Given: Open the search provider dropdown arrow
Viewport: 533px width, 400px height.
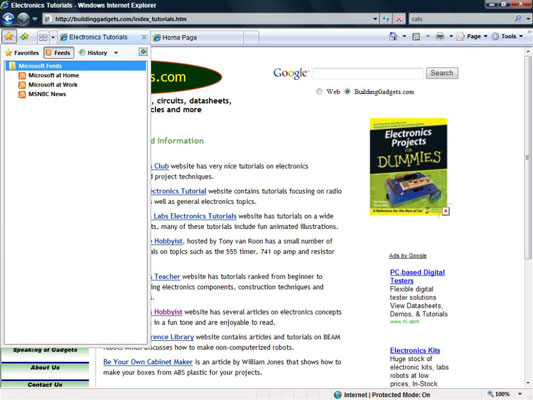Looking at the screenshot, I should [528, 19].
